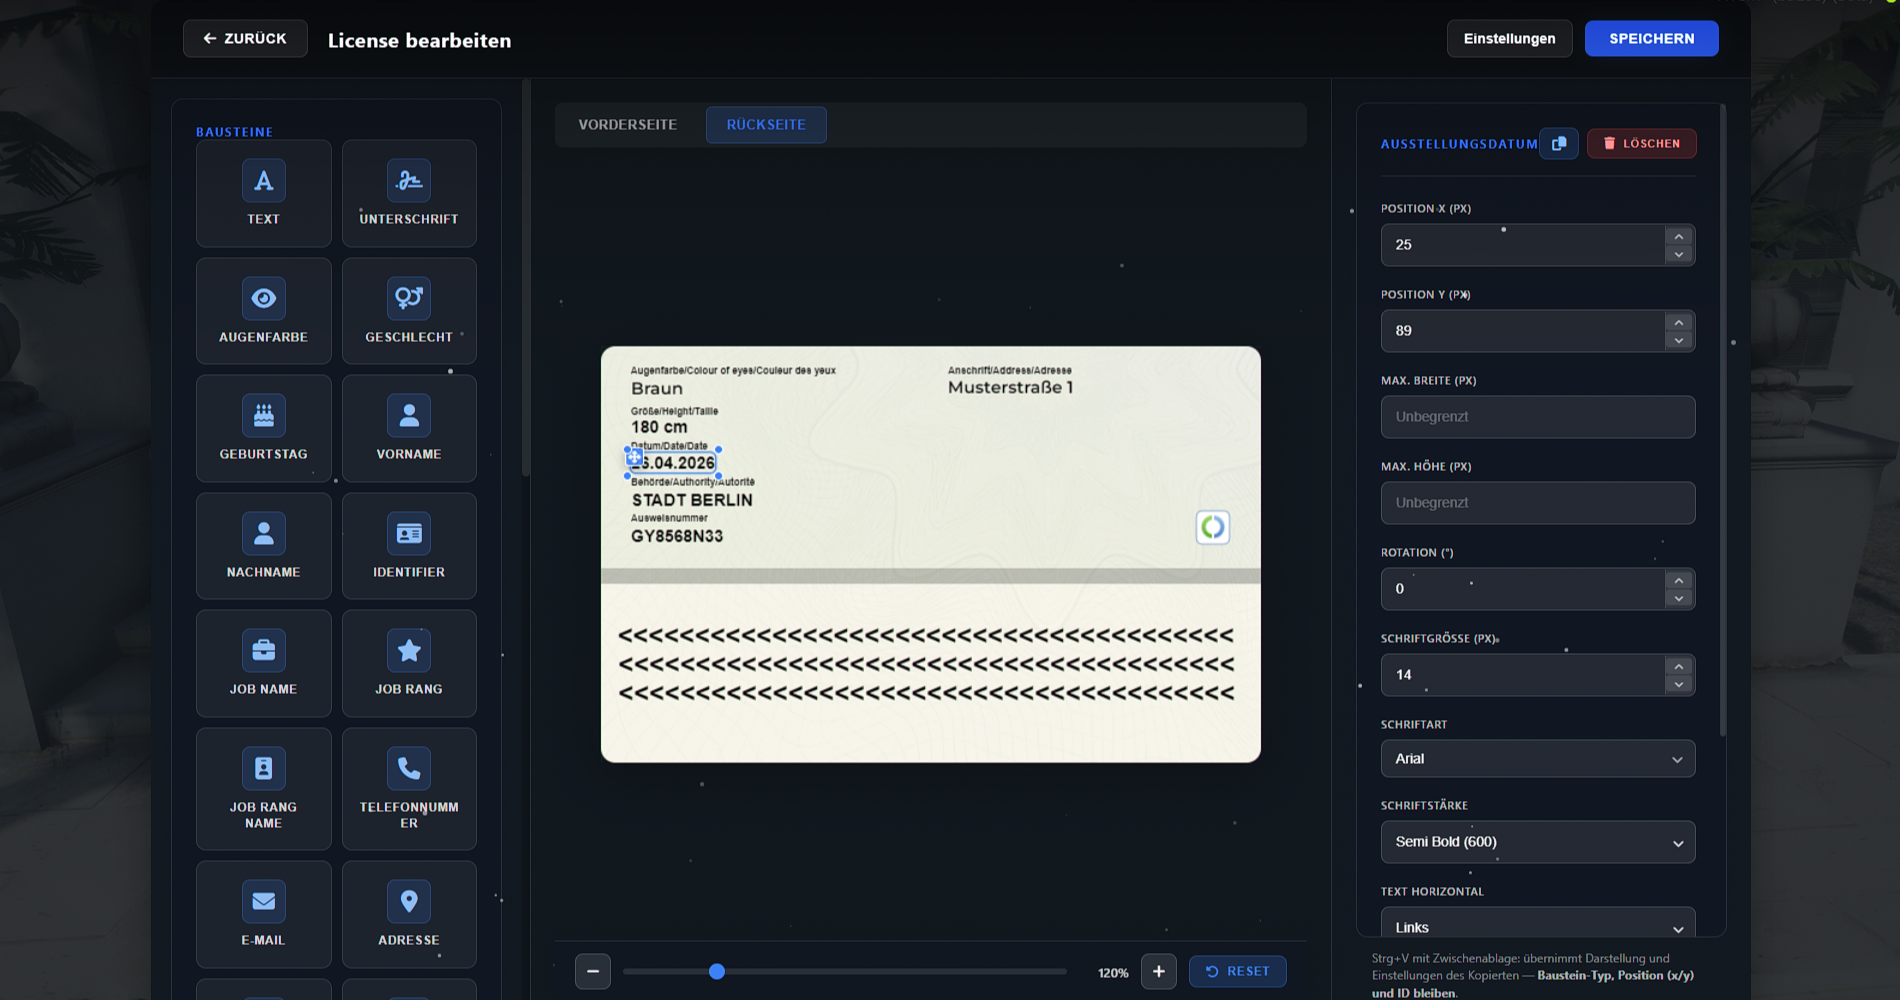Viewport: 1900px width, 1000px height.
Task: Select the 'Musterstraße 1' address text
Action: (1010, 388)
